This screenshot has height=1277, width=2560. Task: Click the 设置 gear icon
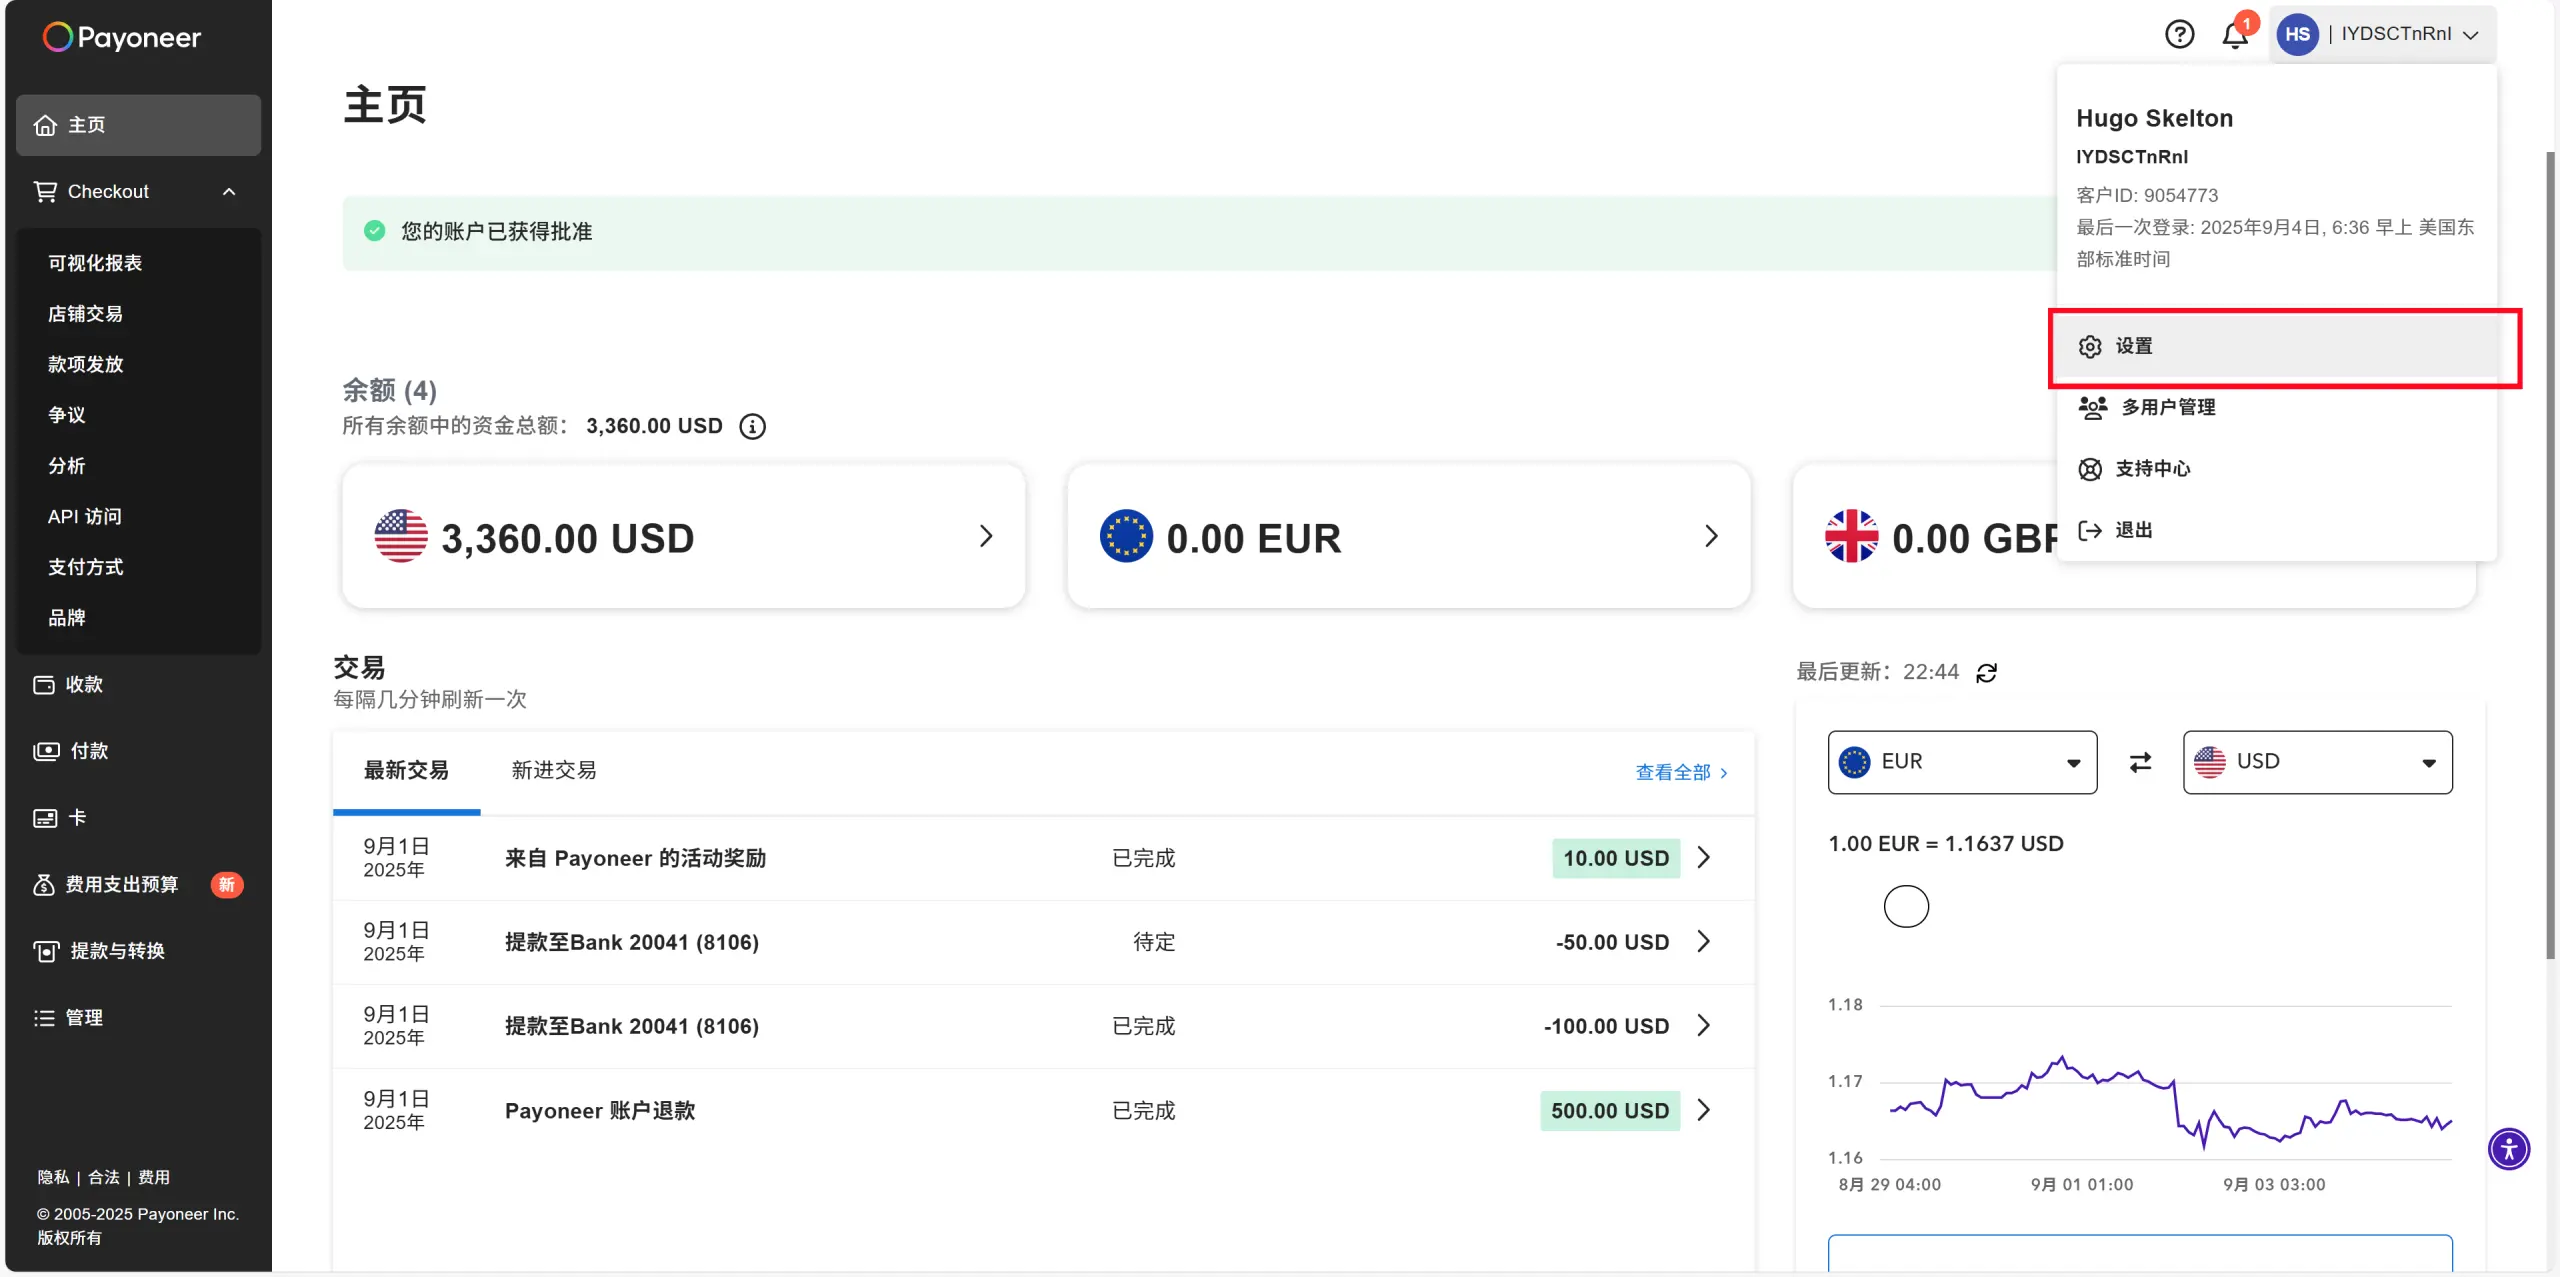point(2090,346)
